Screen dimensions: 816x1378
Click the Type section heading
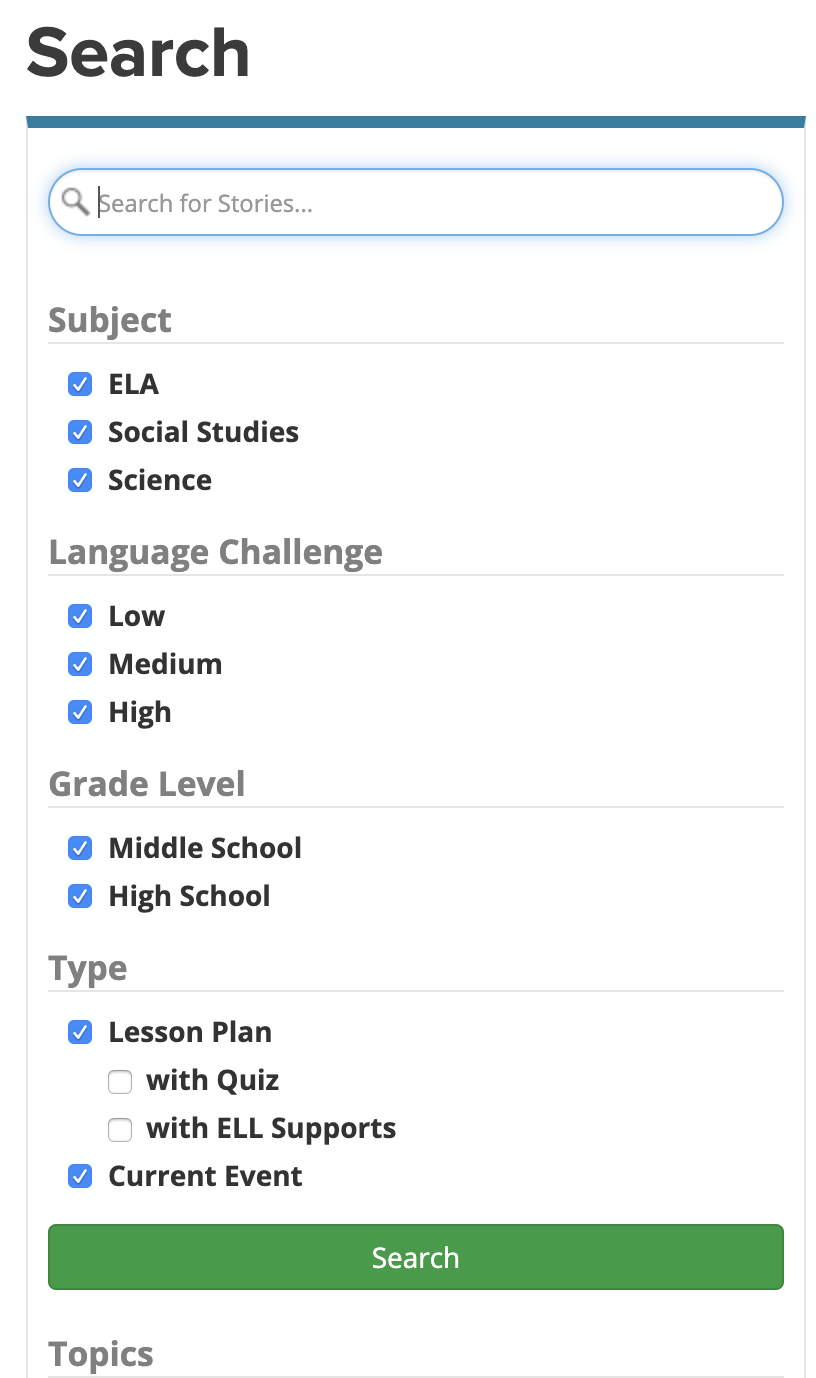click(88, 968)
